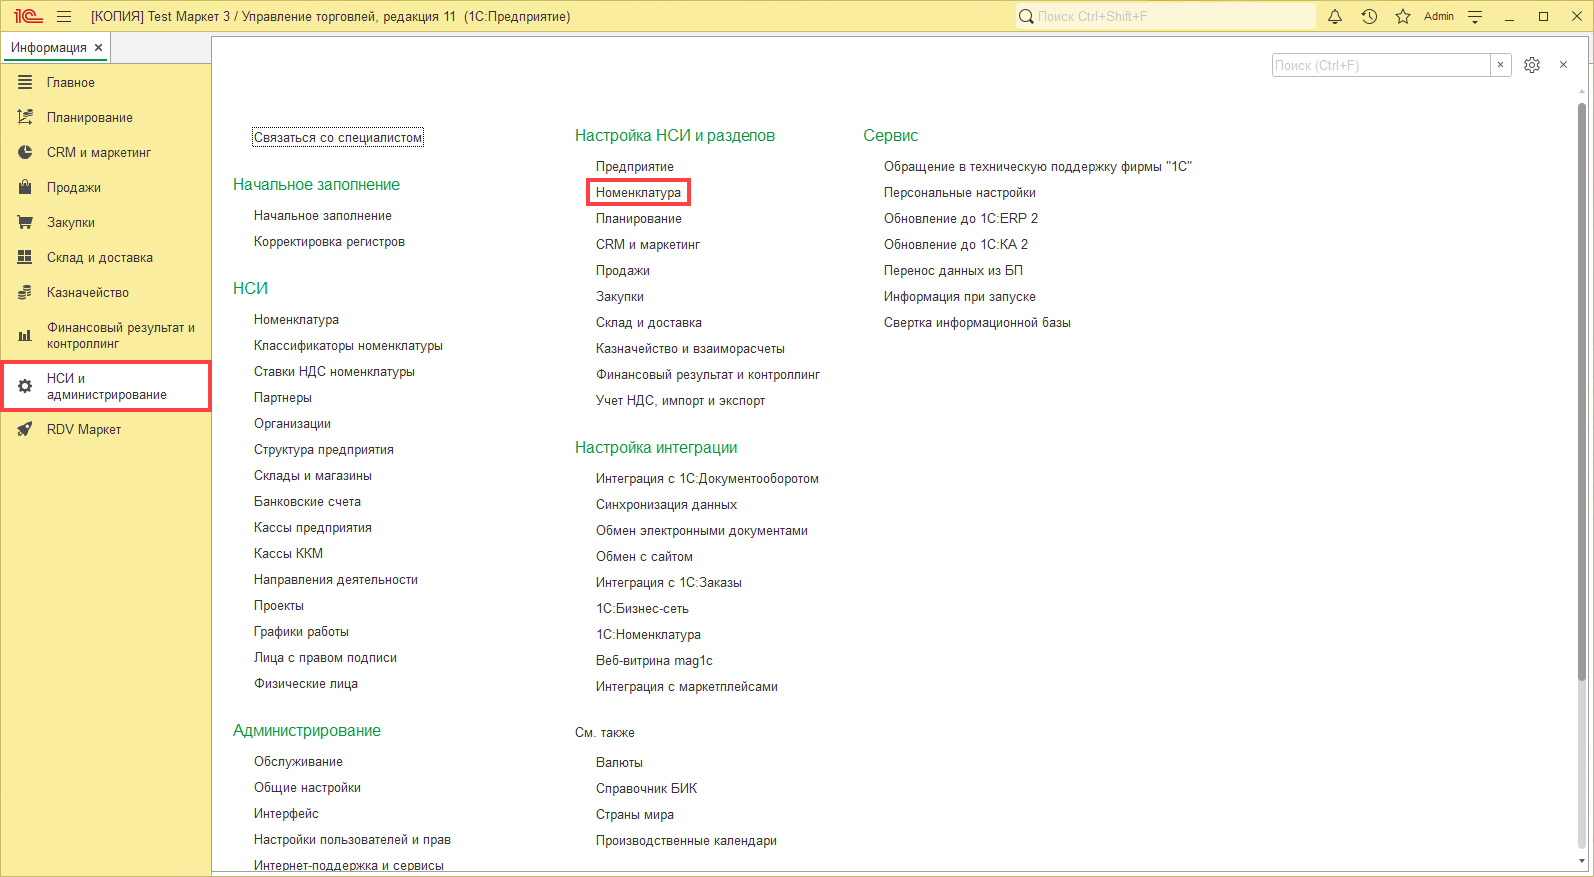1594x877 pixels.
Task: Open Настройки пользователей и прав link
Action: pyautogui.click(x=352, y=840)
